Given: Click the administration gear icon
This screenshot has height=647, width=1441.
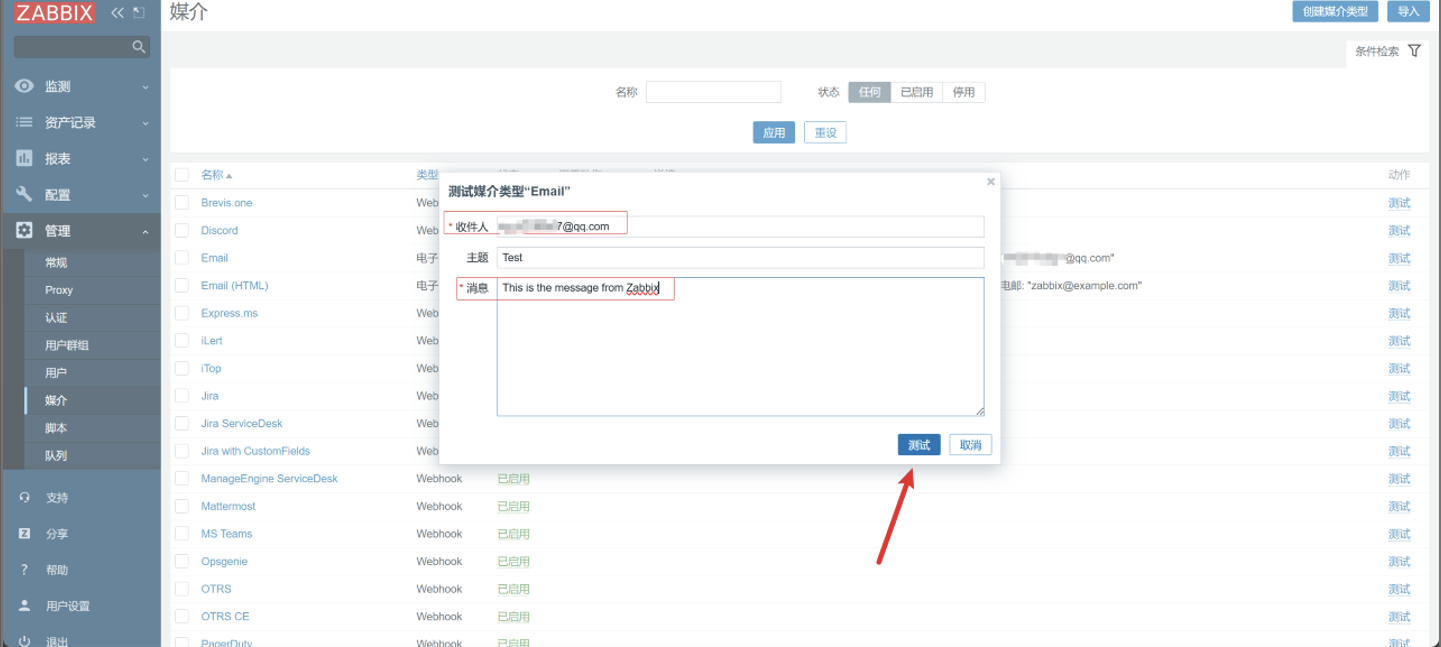Looking at the screenshot, I should tap(24, 231).
